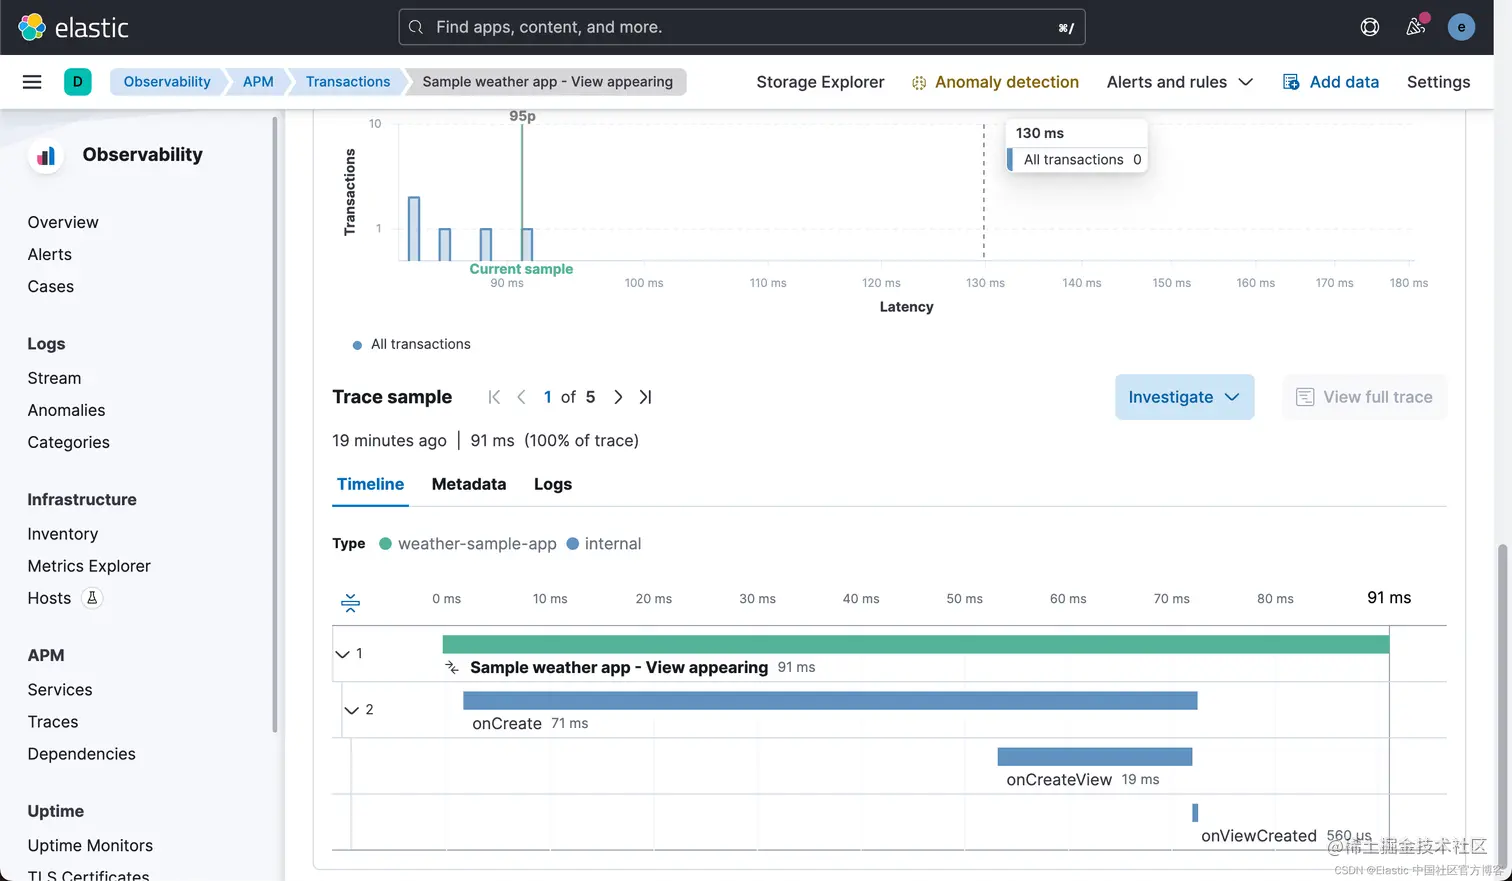Click the green Sample weather app span bar
The height and width of the screenshot is (881, 1512).
[x=916, y=645]
